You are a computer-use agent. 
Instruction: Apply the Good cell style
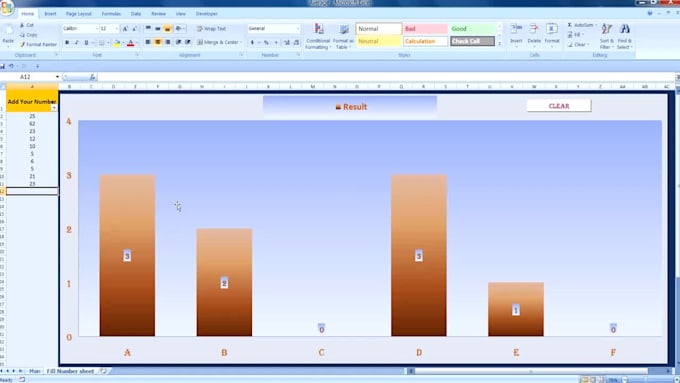coord(472,29)
